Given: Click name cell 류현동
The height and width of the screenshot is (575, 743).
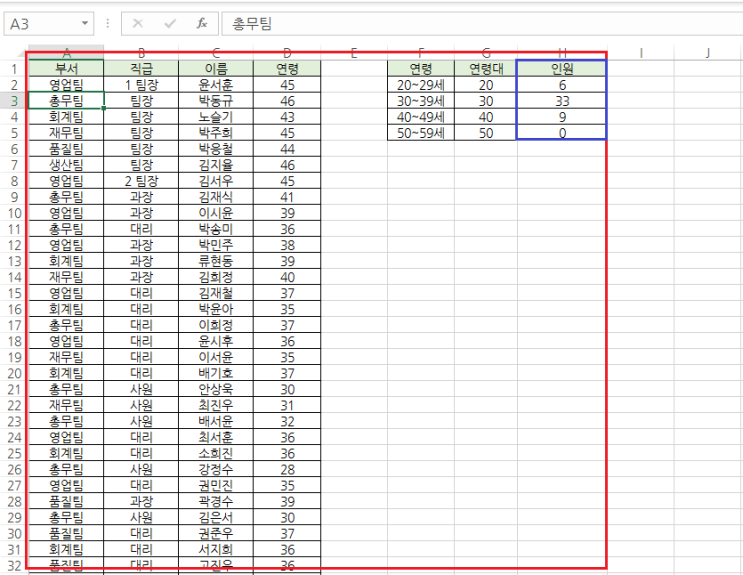Looking at the screenshot, I should click(x=216, y=261).
